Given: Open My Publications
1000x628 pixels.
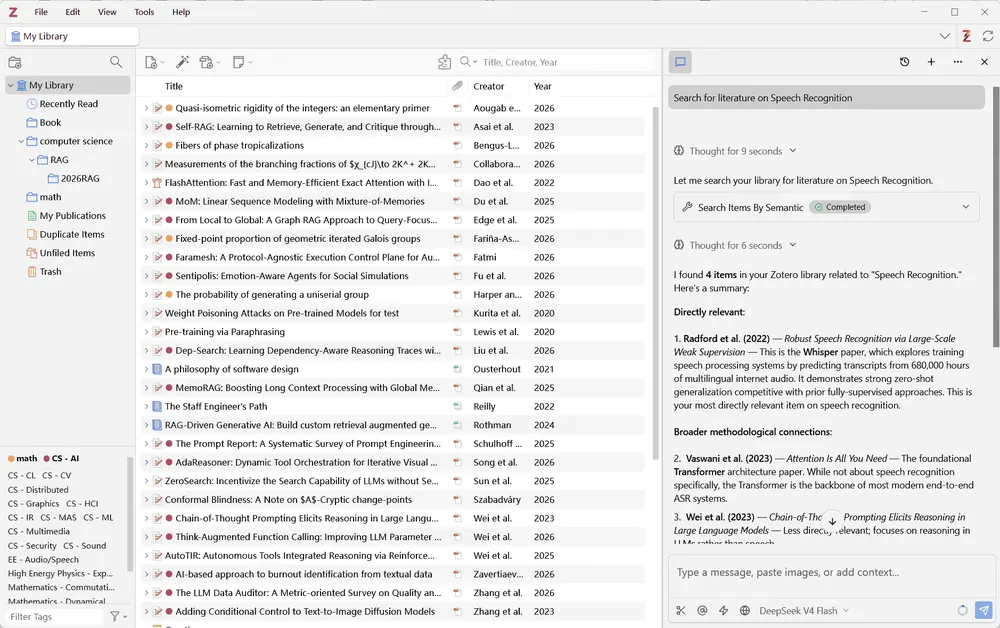Looking at the screenshot, I should 73,215.
